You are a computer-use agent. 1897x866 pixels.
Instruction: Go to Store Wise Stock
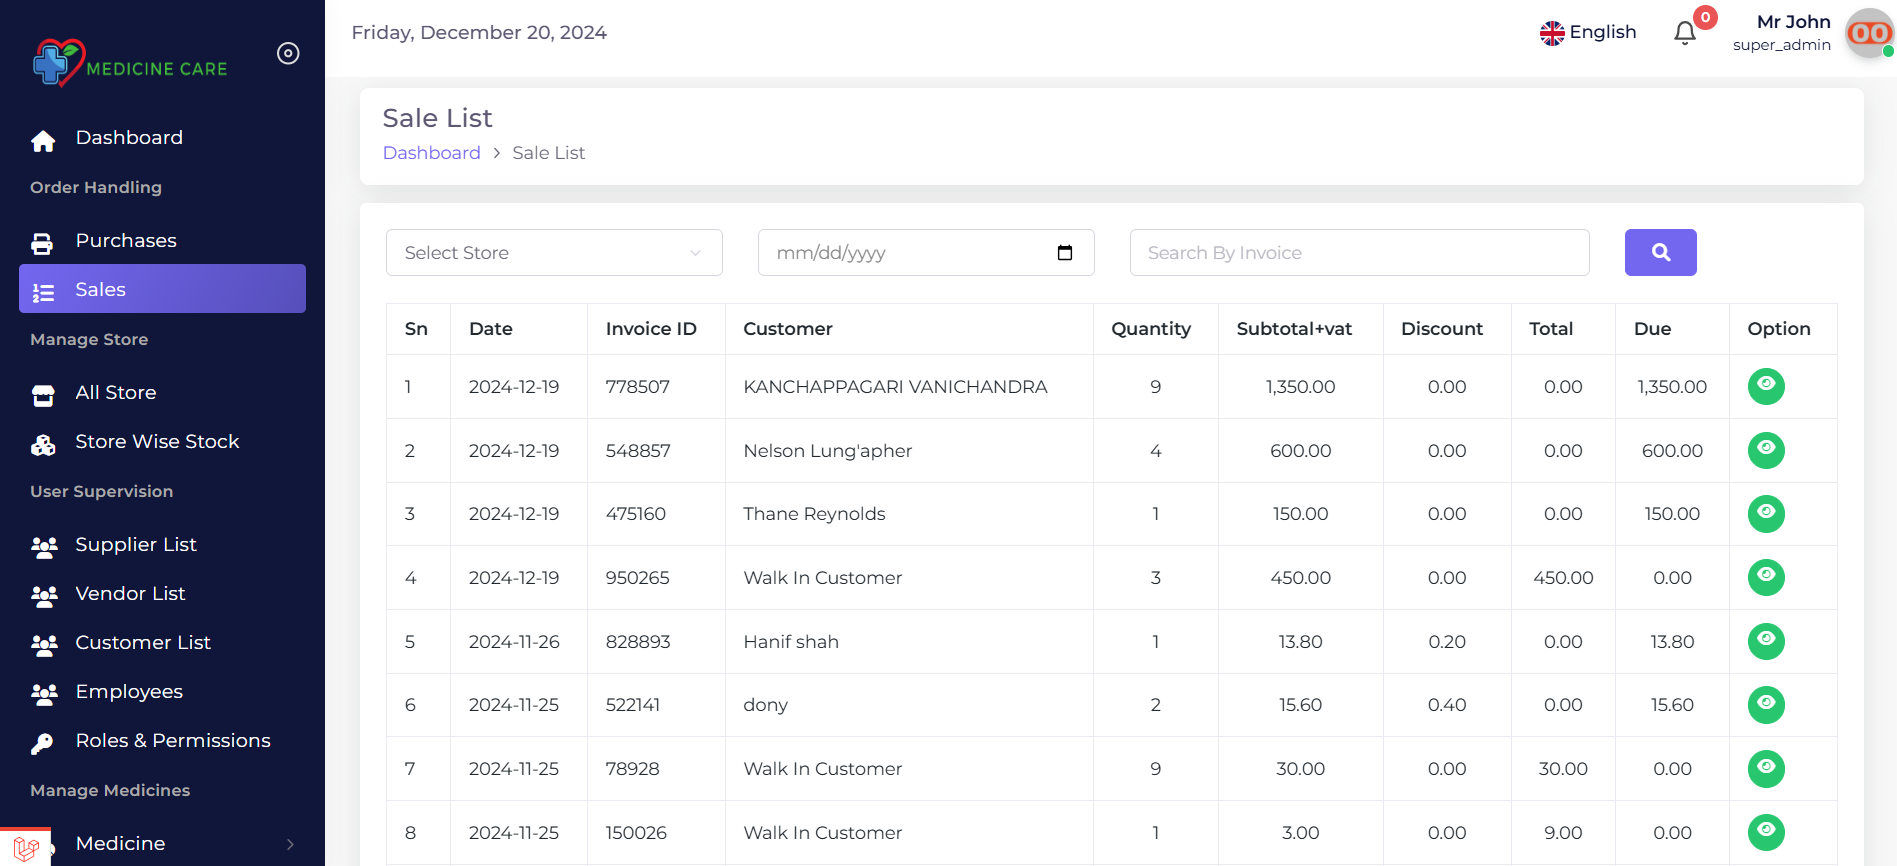click(157, 442)
